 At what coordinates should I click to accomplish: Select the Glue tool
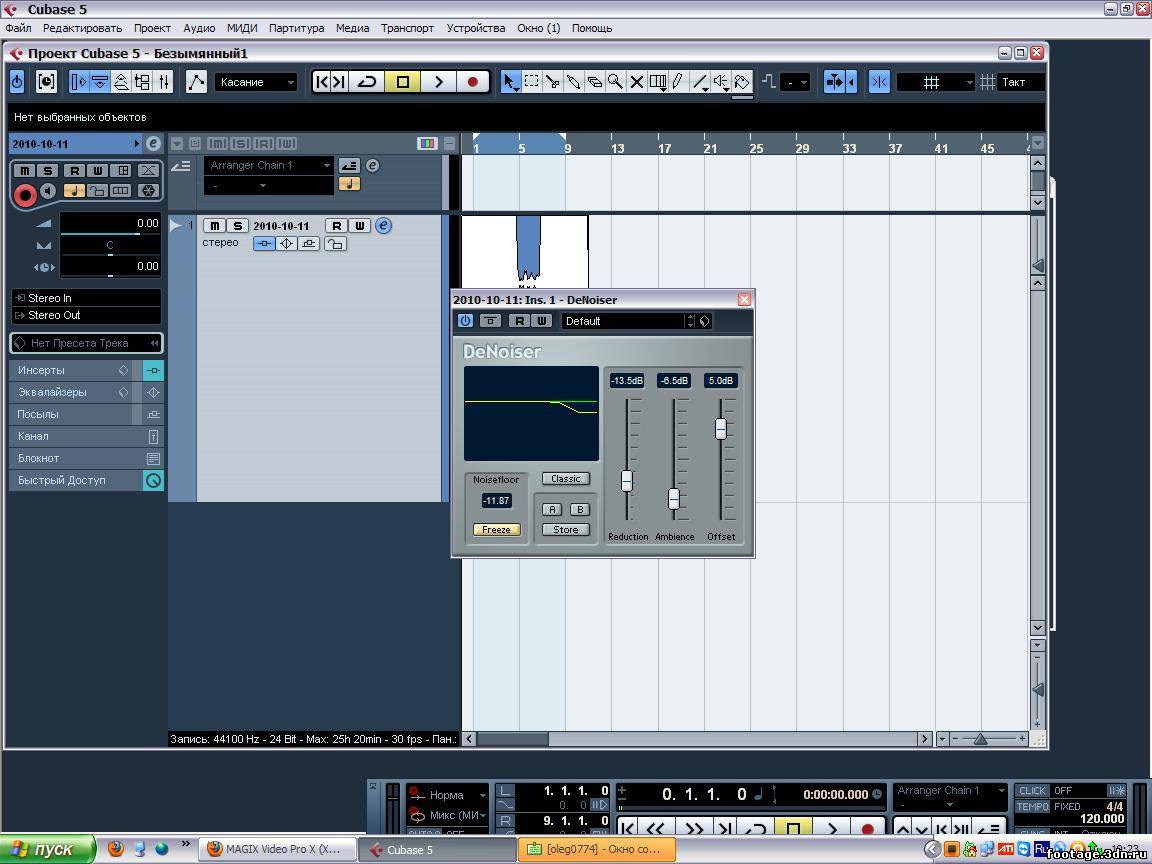tap(574, 82)
